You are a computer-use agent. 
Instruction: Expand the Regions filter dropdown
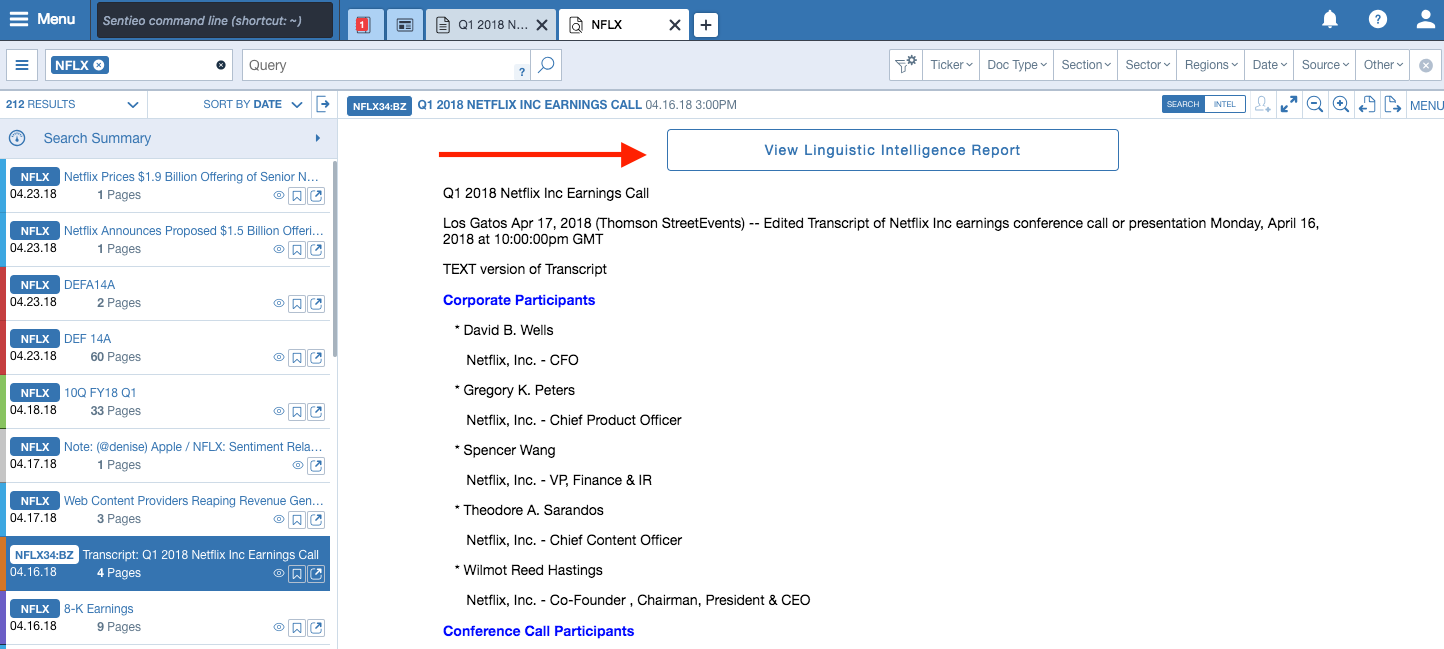(x=1211, y=65)
